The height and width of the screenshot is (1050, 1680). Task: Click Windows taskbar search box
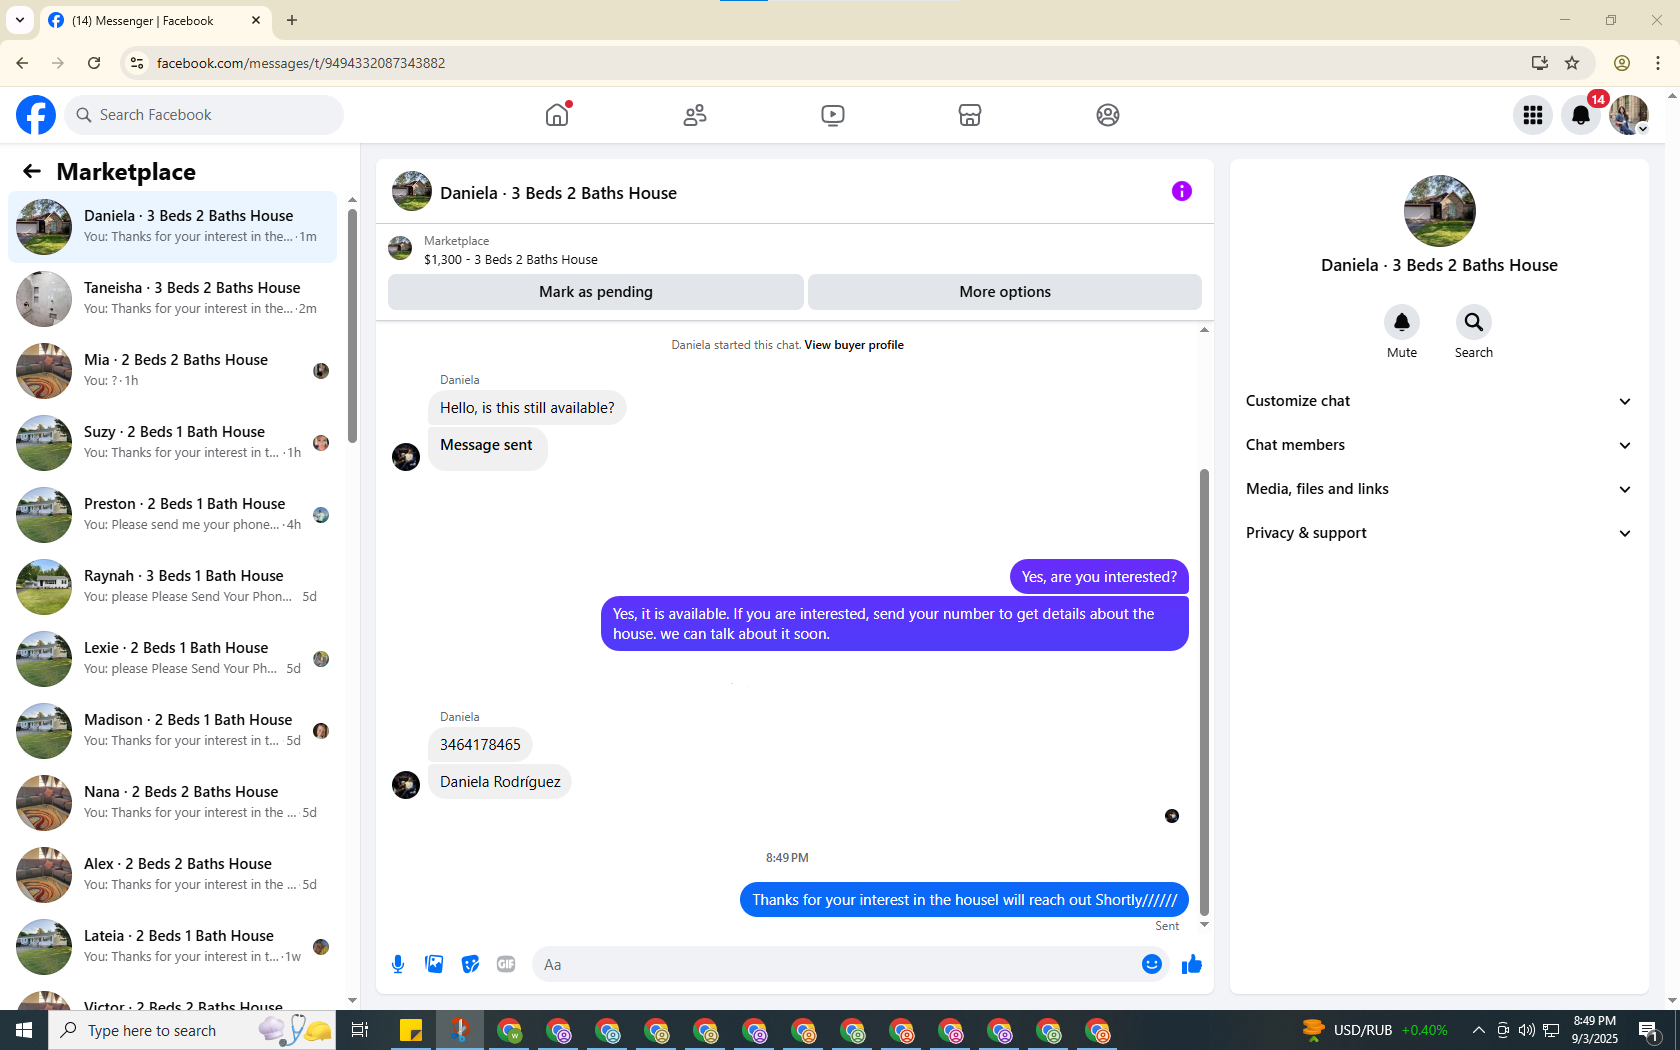click(x=192, y=1030)
